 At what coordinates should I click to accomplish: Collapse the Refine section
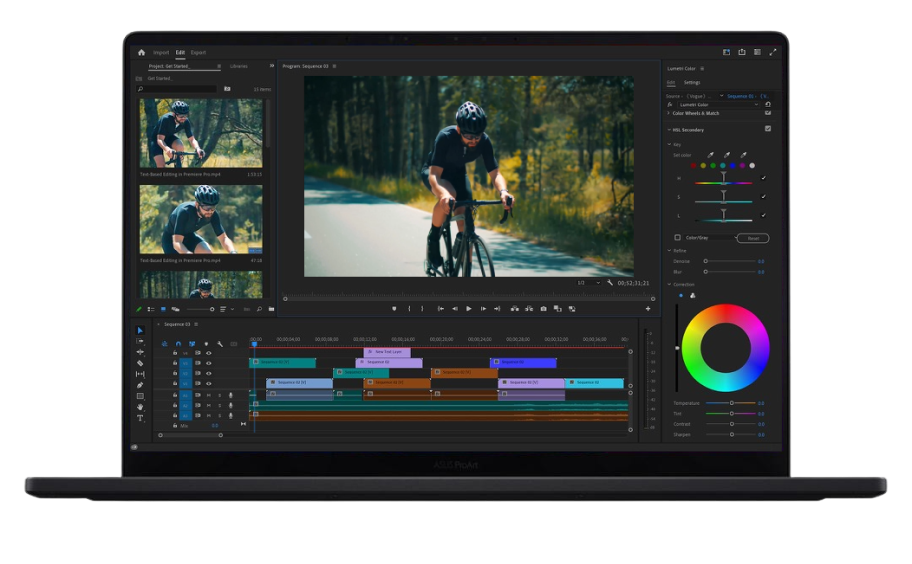coord(669,250)
